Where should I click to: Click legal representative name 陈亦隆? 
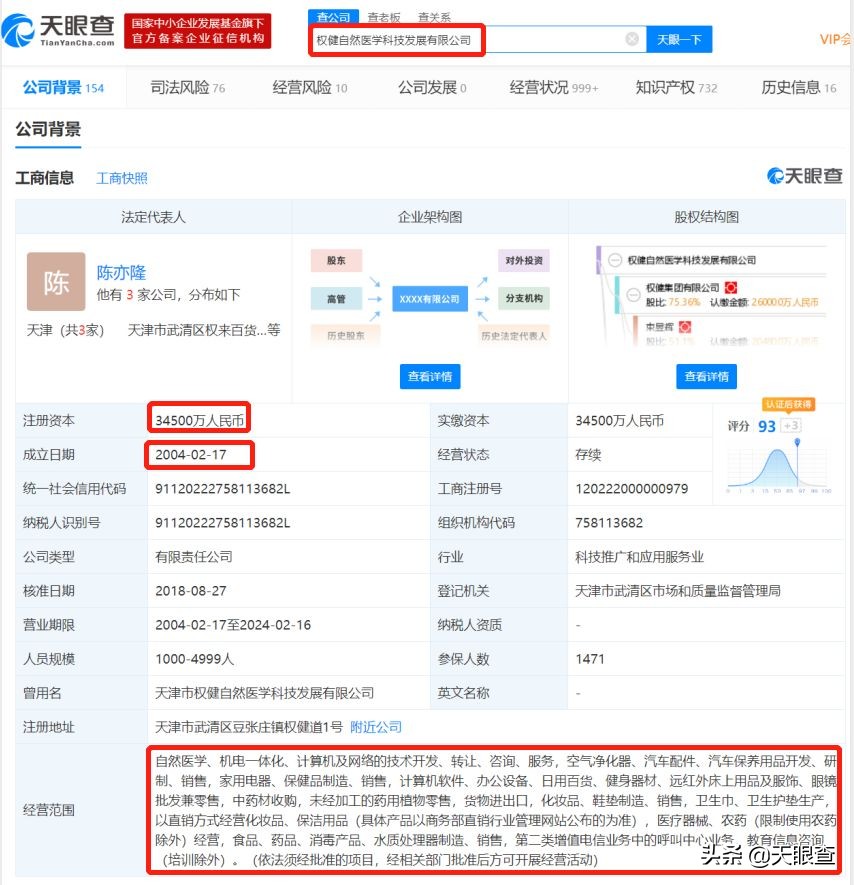click(x=120, y=271)
